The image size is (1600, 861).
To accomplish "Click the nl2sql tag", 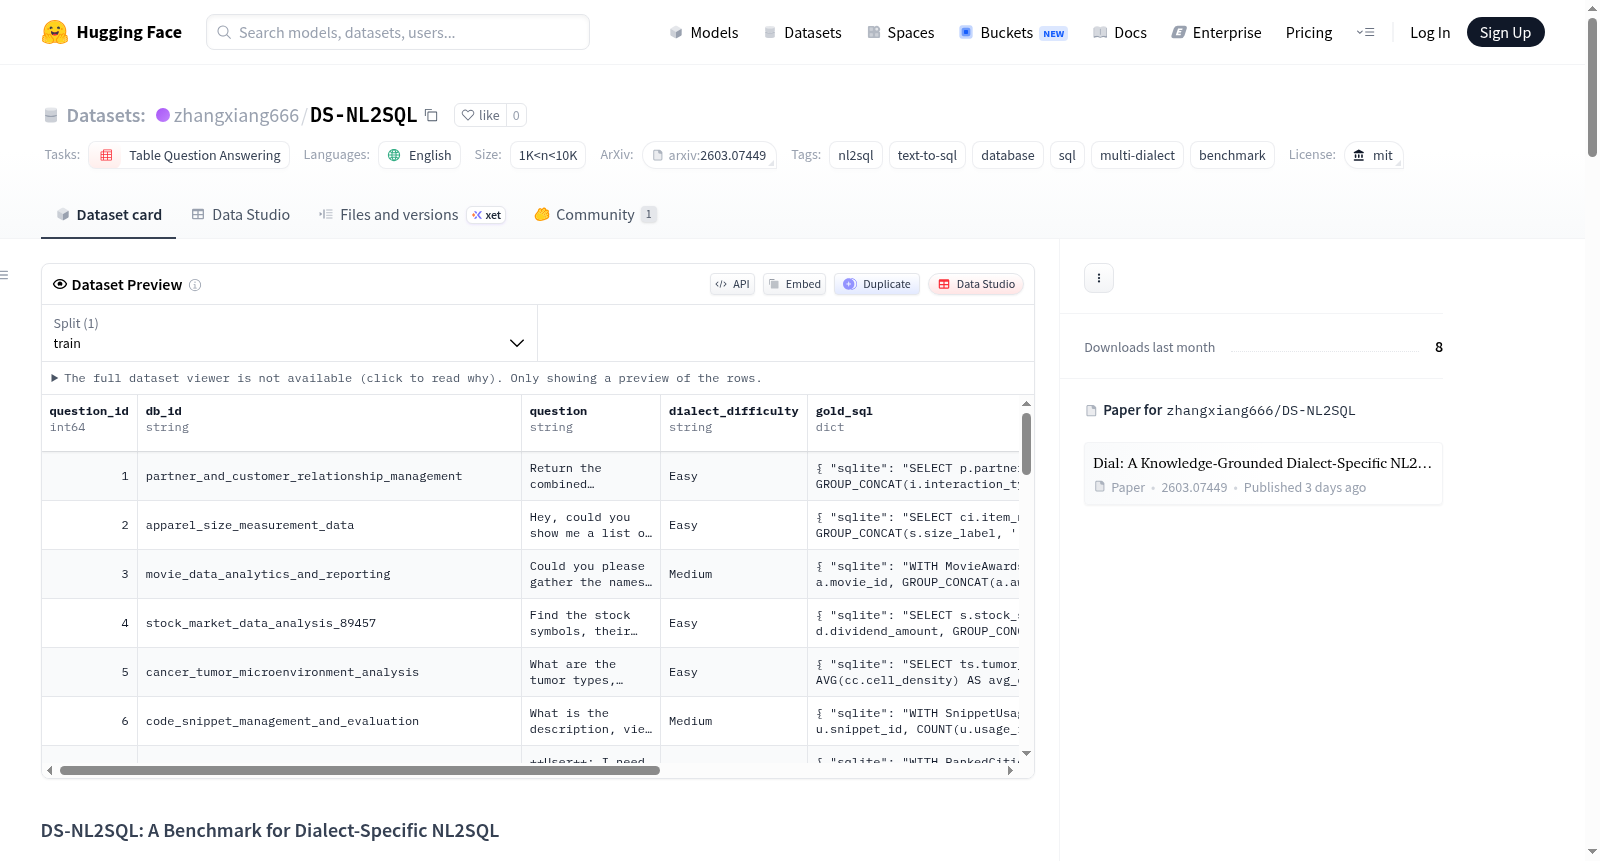I will 856,155.
